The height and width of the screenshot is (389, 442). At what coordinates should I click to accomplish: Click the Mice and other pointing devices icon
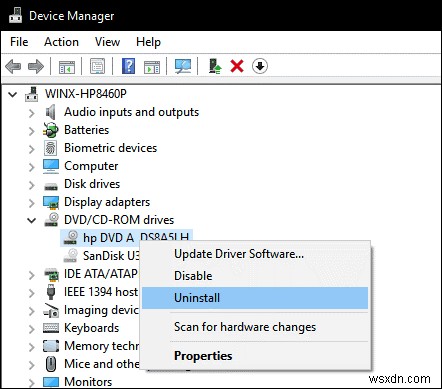(x=51, y=364)
